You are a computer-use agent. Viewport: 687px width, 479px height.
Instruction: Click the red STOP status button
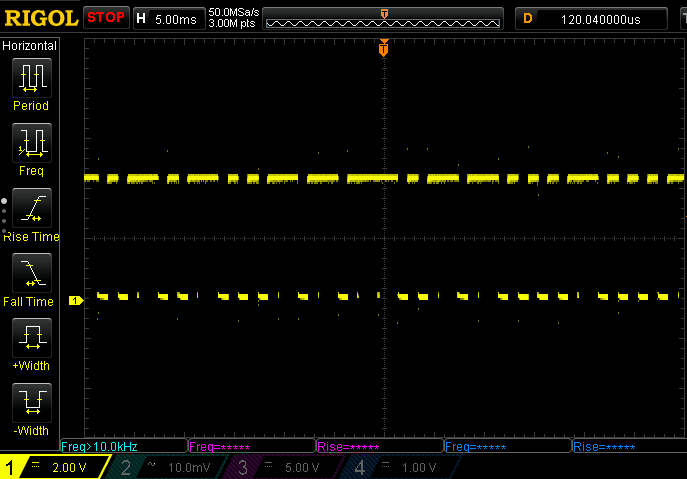tap(105, 17)
